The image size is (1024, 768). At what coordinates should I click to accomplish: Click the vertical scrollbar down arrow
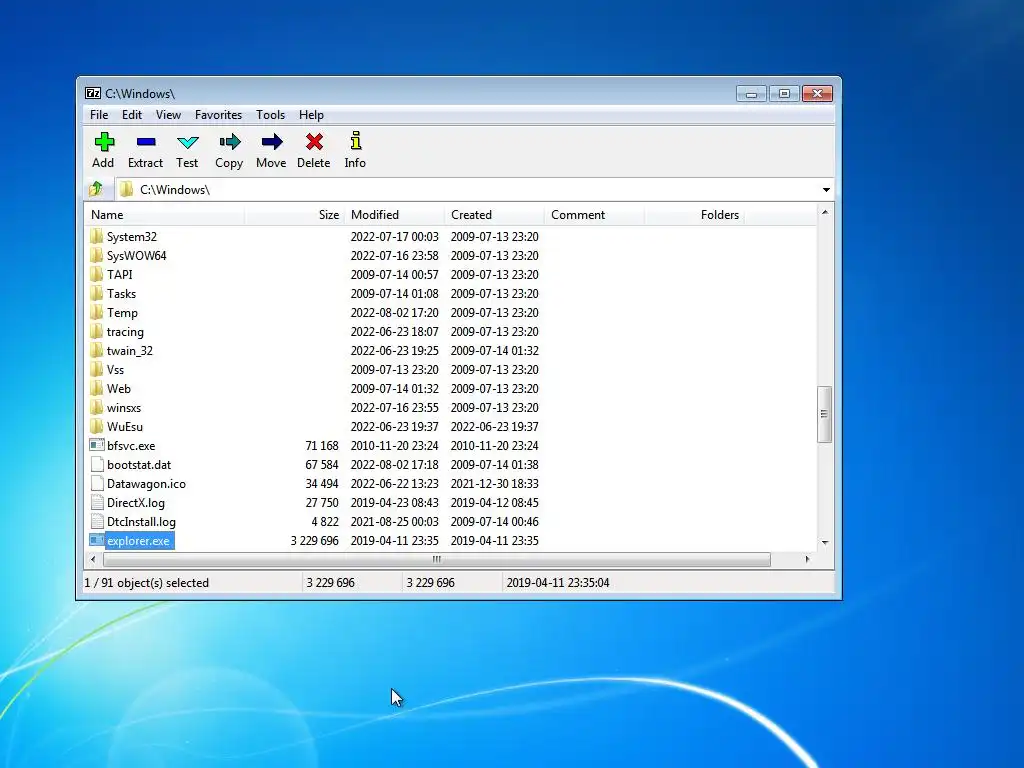[x=825, y=542]
